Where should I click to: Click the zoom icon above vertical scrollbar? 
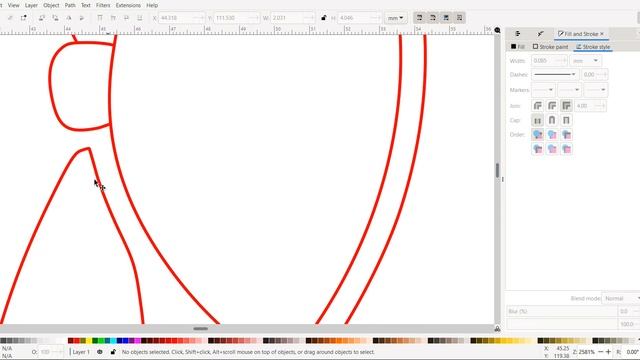coord(497,31)
